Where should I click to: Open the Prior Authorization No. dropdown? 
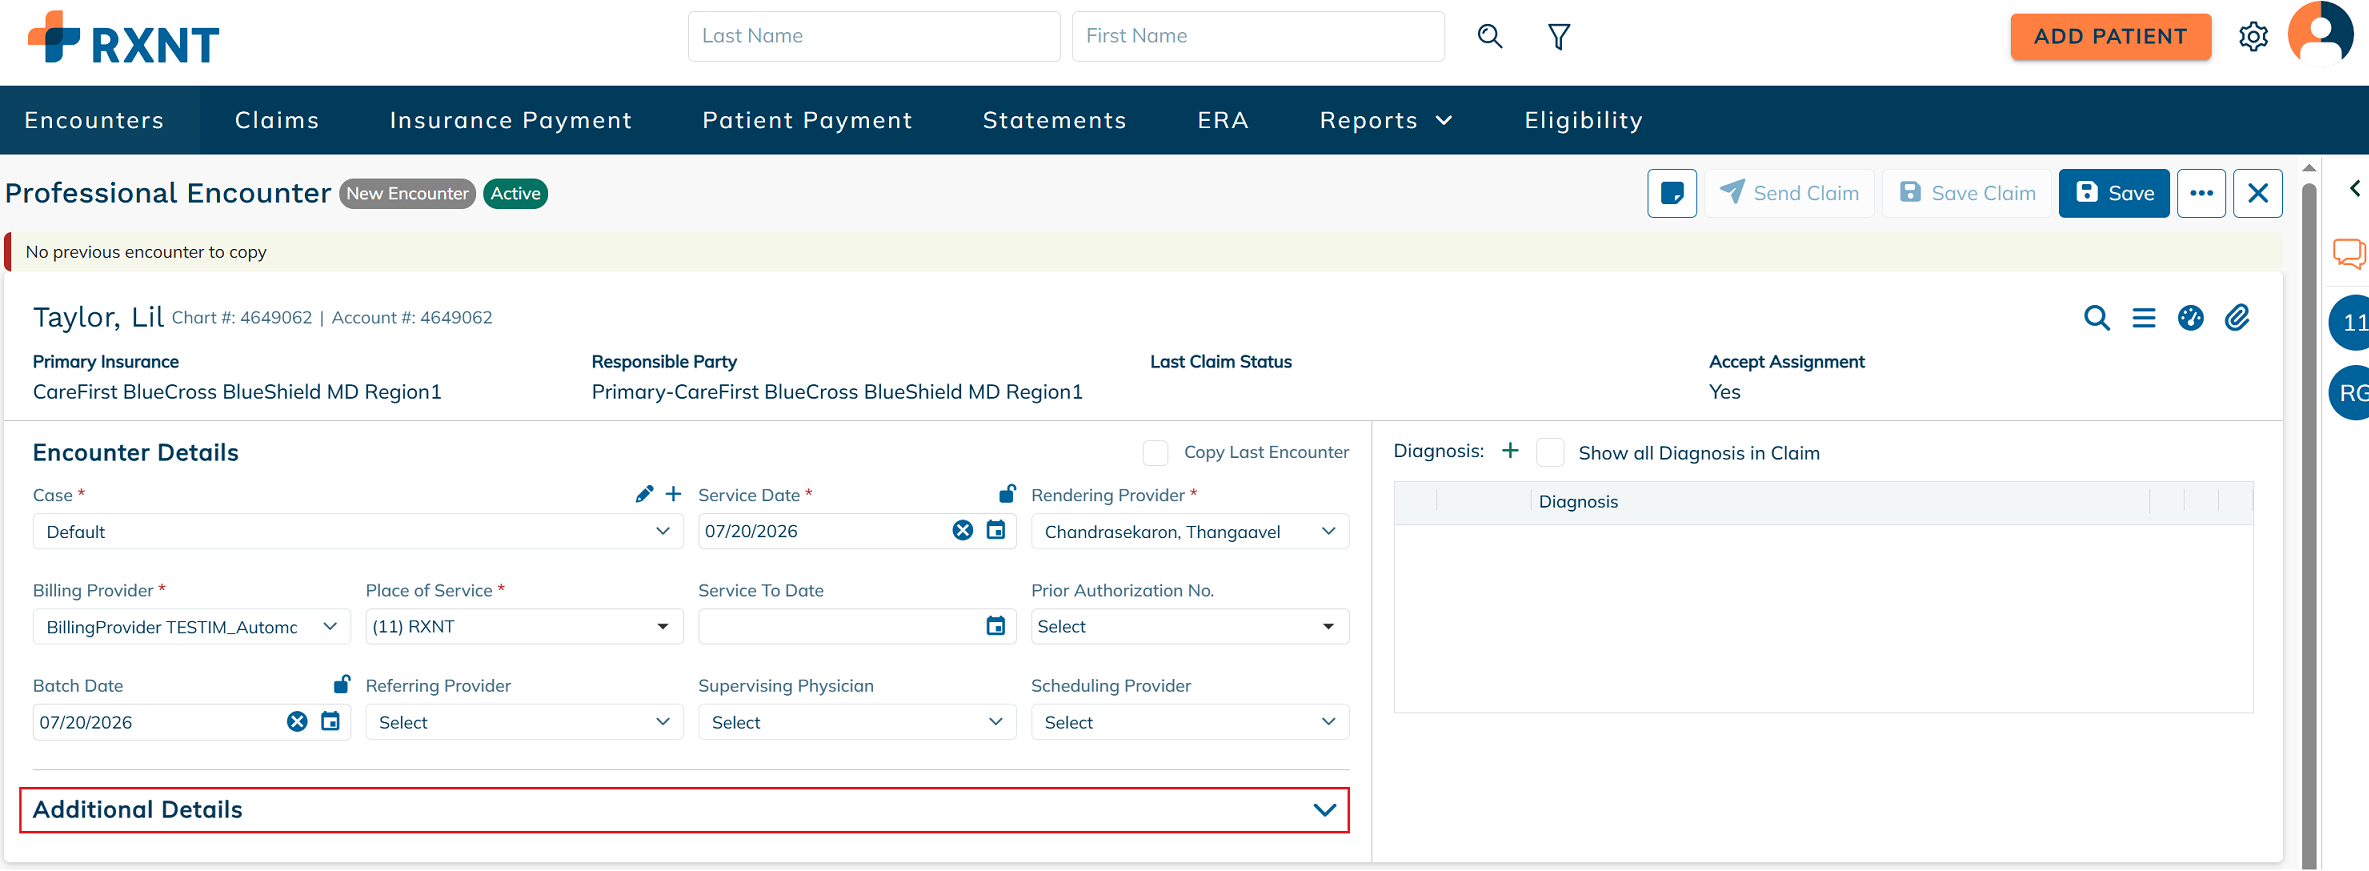coord(1190,627)
